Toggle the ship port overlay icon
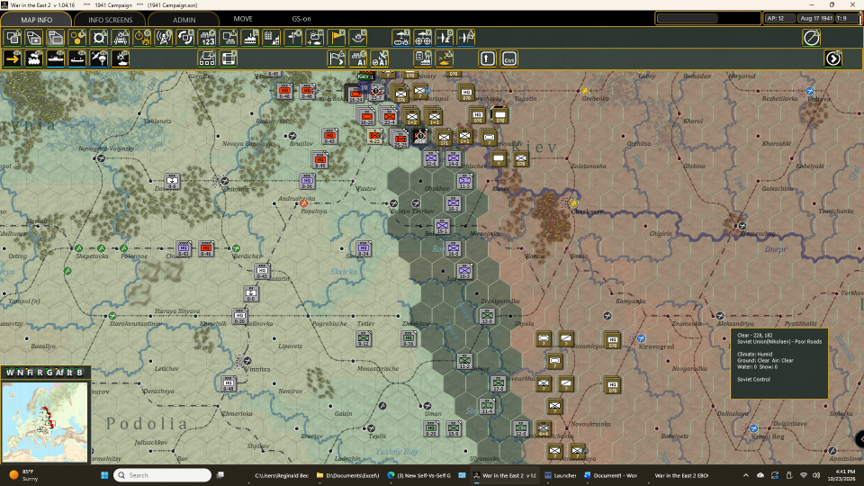Viewport: 864px width, 486px height. click(250, 38)
